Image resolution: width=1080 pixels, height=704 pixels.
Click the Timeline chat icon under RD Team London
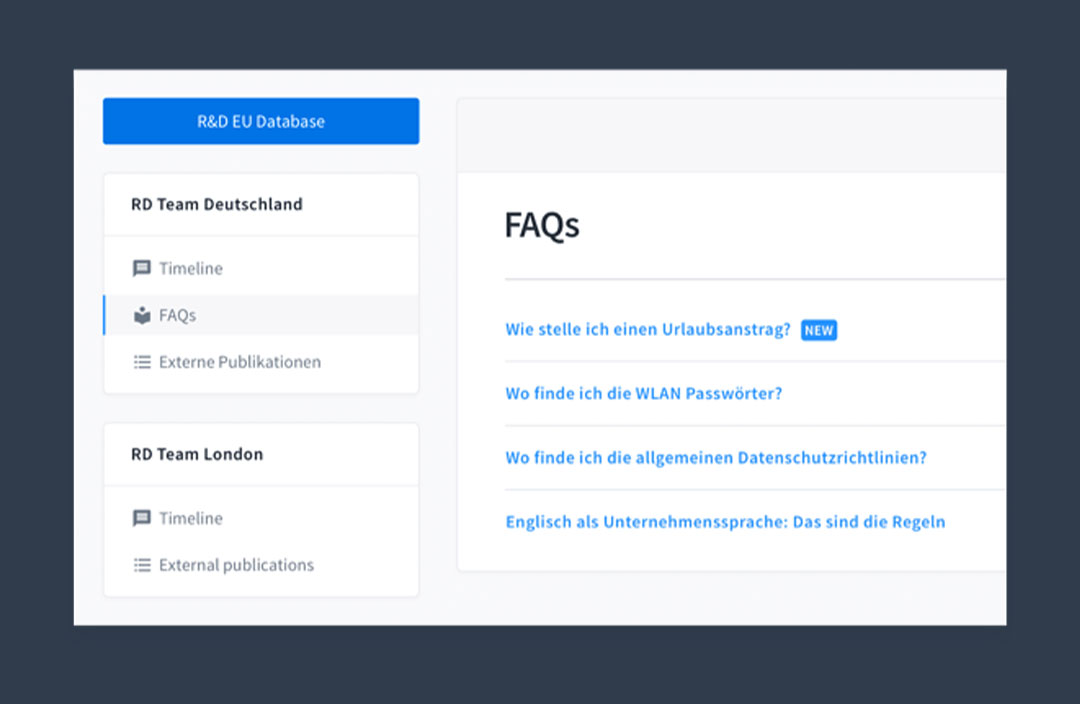point(142,518)
